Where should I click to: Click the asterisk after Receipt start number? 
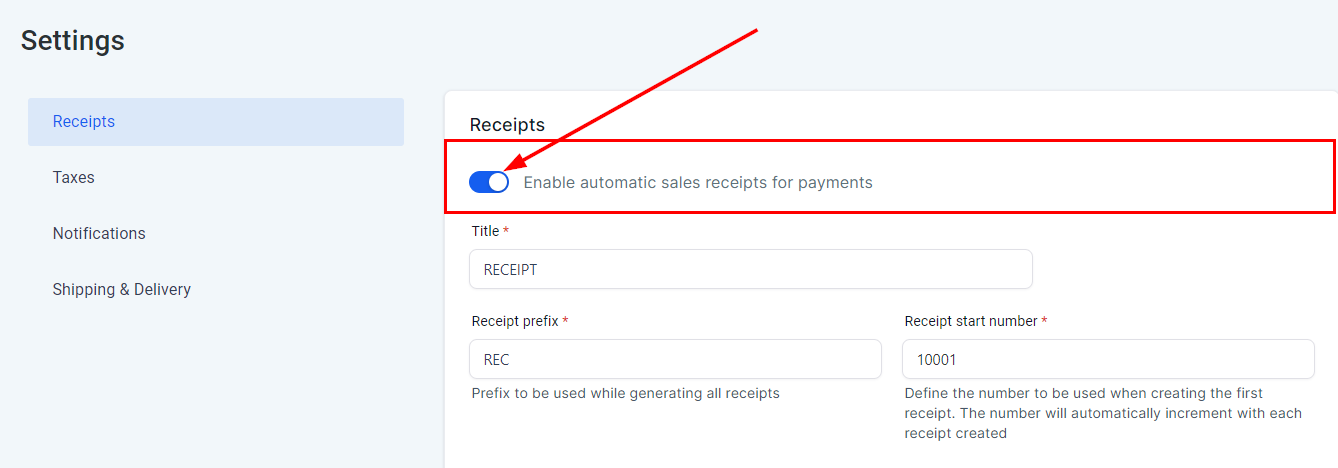(1045, 321)
